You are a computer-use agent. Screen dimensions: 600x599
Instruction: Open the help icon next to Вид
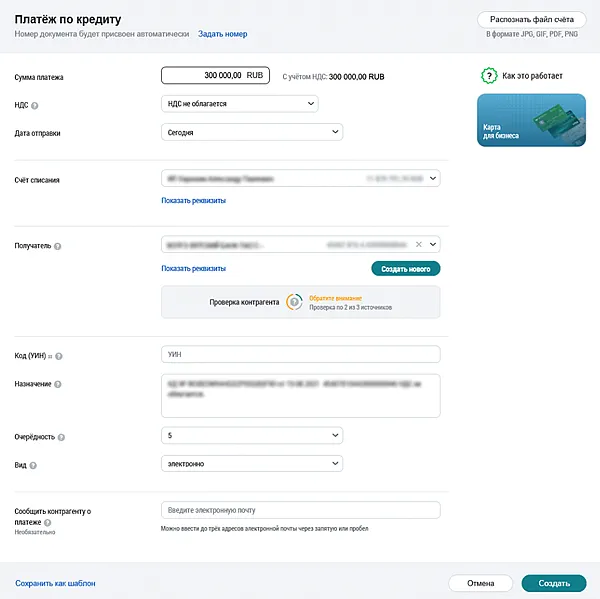coord(32,465)
